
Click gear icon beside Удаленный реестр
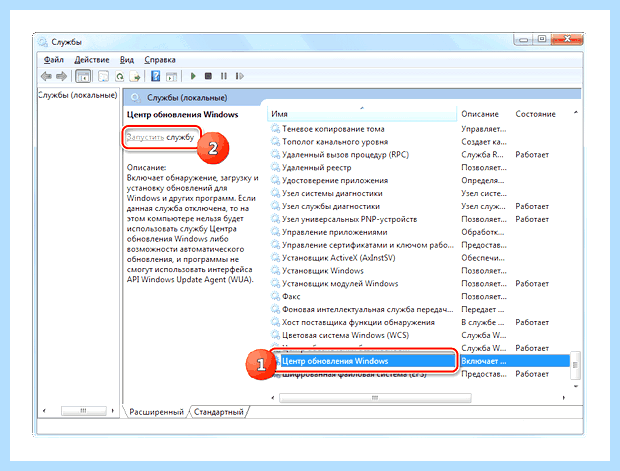(275, 167)
